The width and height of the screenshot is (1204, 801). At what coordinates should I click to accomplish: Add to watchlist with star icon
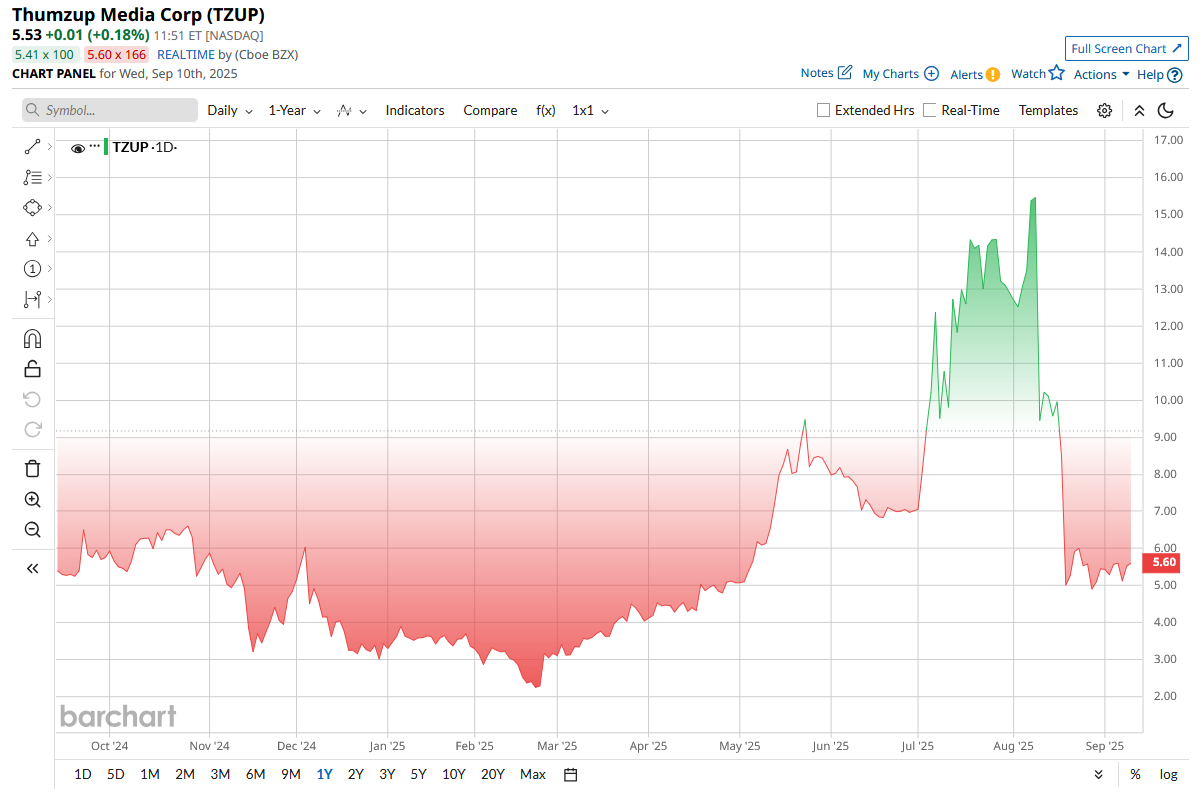point(1057,73)
